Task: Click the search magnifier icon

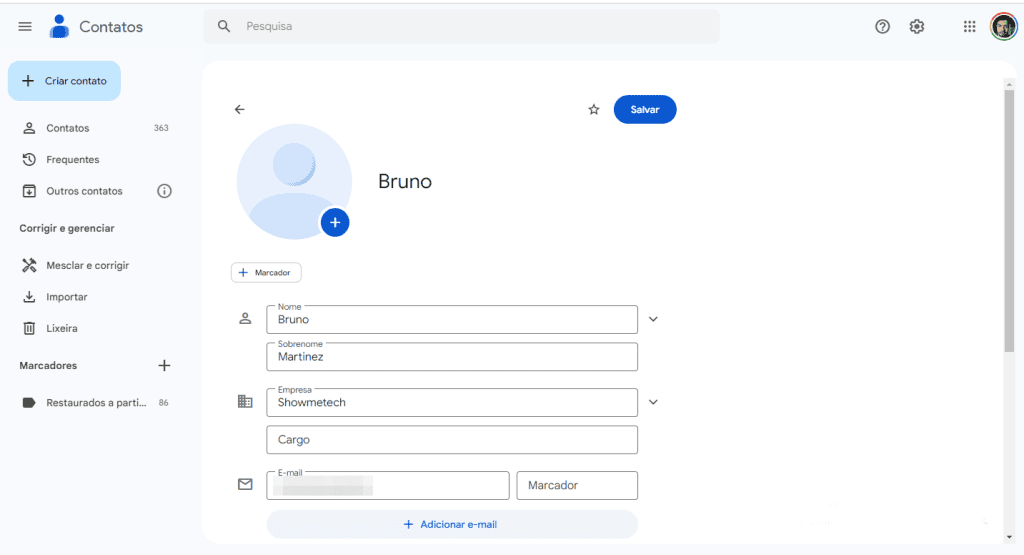Action: pyautogui.click(x=224, y=26)
